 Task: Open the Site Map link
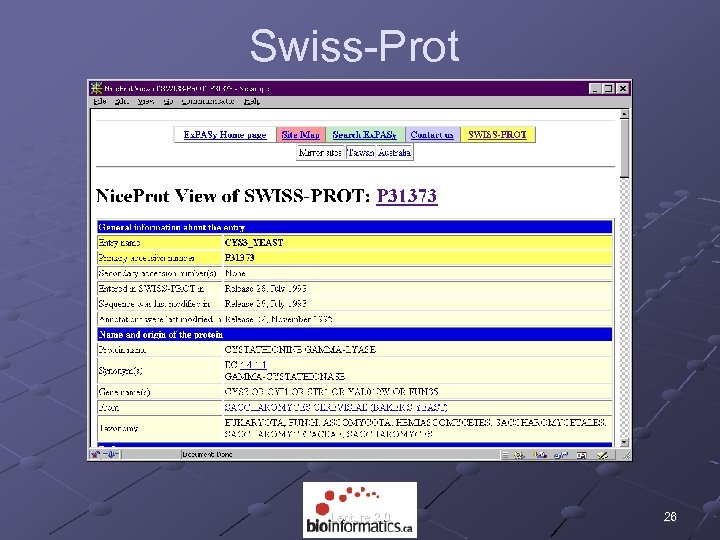301,135
